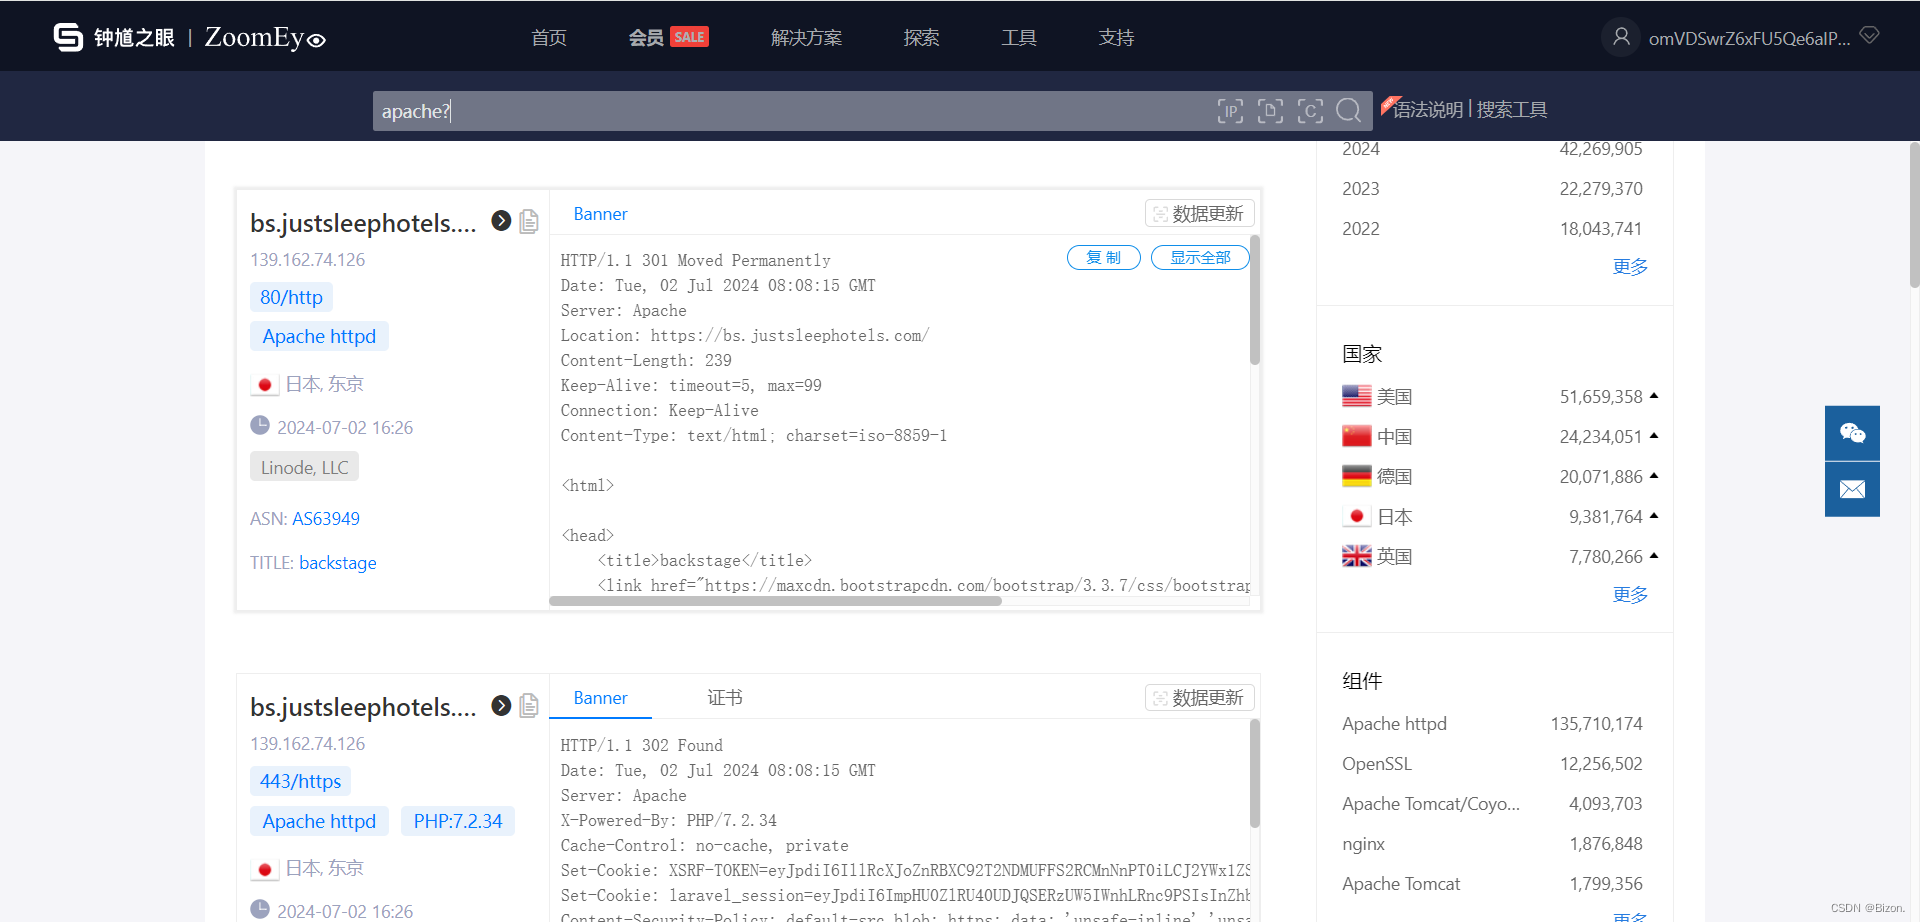The width and height of the screenshot is (1920, 922).
Task: Open the 支持 nav menu
Action: [1116, 38]
